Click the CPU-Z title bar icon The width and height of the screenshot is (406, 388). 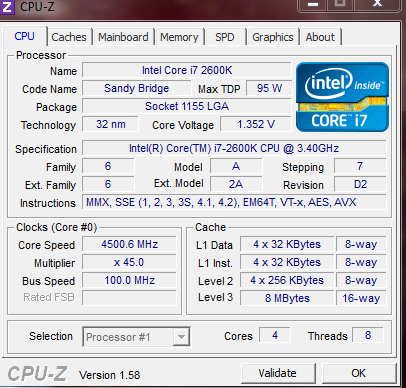(7, 7)
